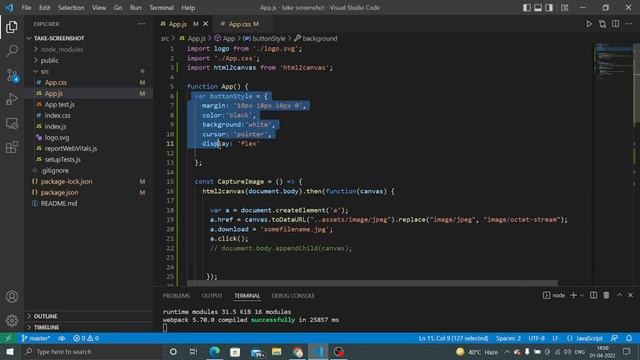The height and width of the screenshot is (360, 640).
Task: Toggle Secondary Side Bar layout button
Action: click(549, 8)
